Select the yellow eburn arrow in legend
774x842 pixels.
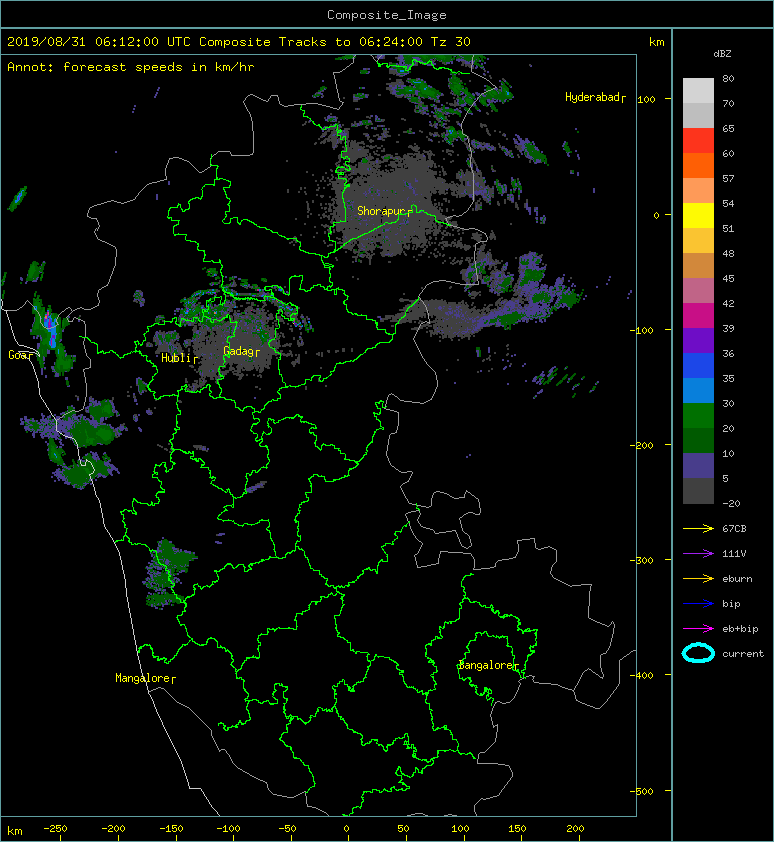[698, 579]
